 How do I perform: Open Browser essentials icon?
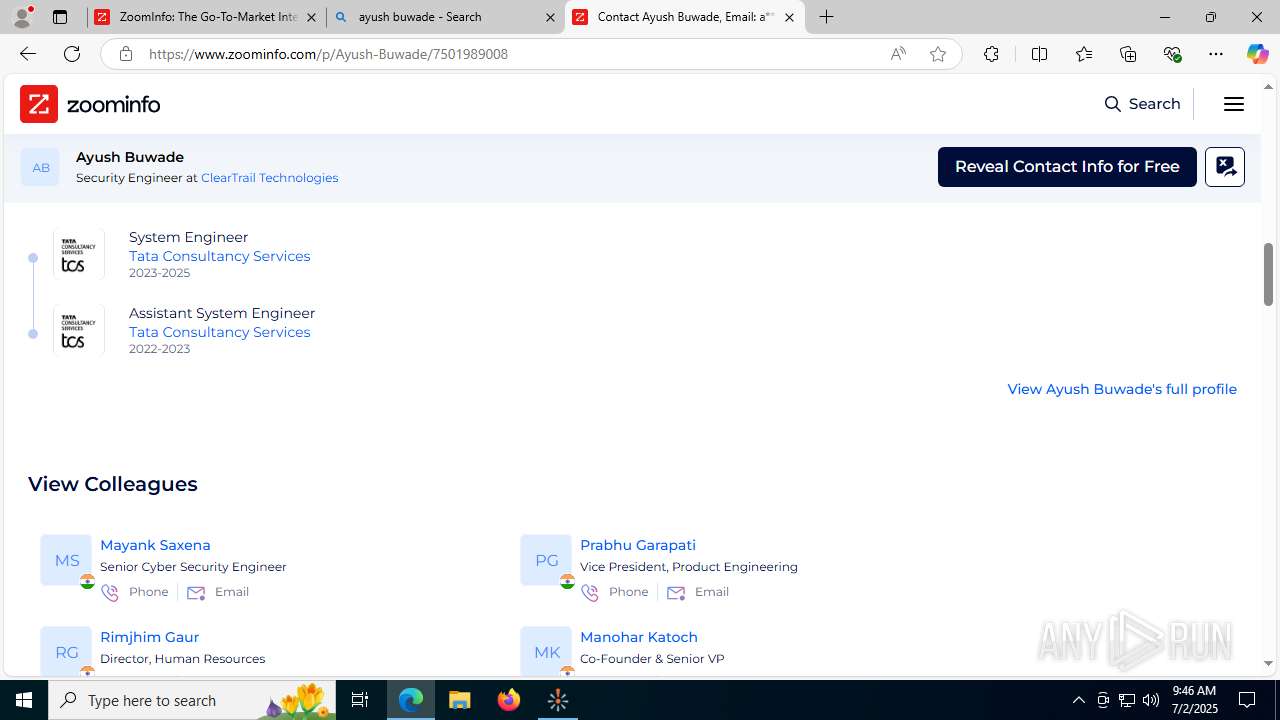point(1172,54)
